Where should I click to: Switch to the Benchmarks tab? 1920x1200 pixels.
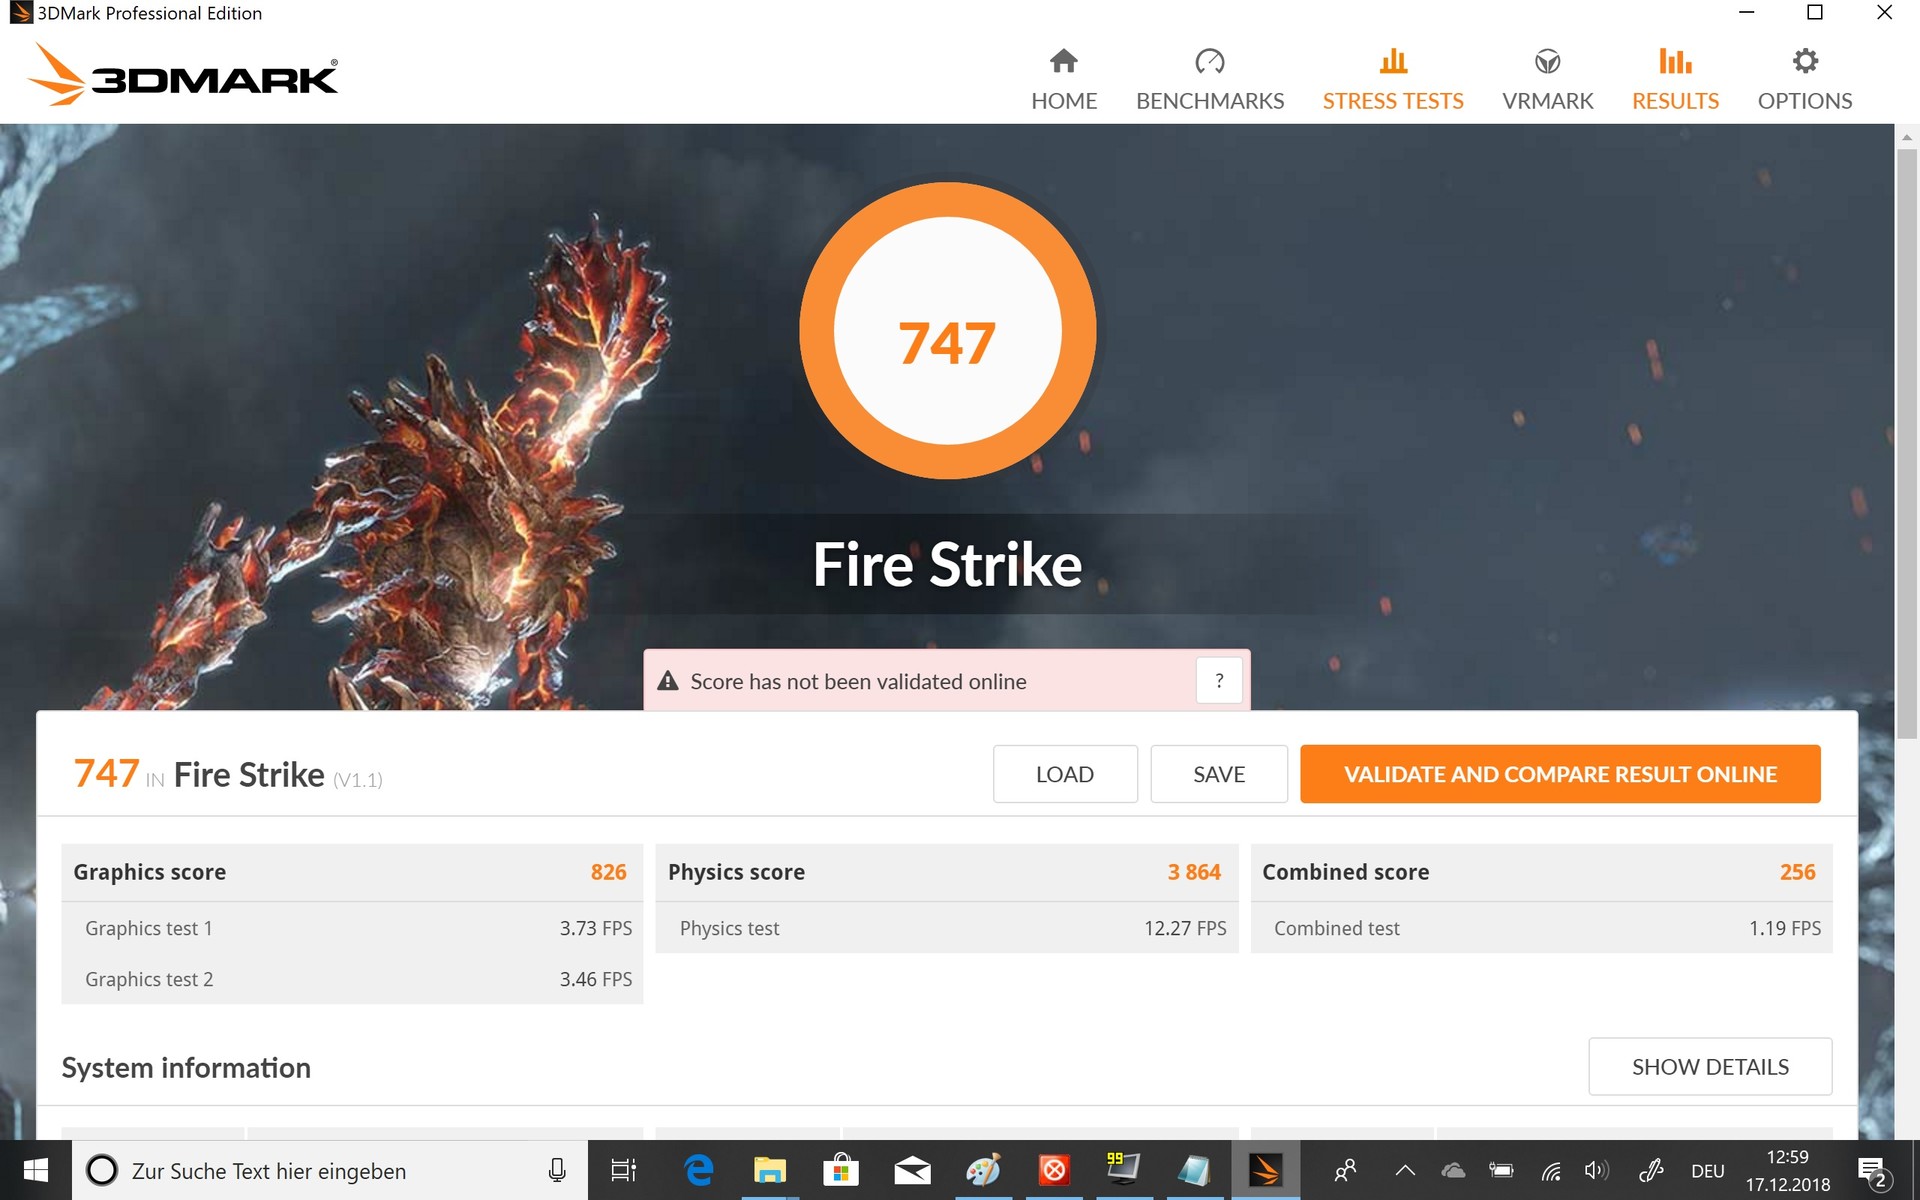[x=1210, y=80]
